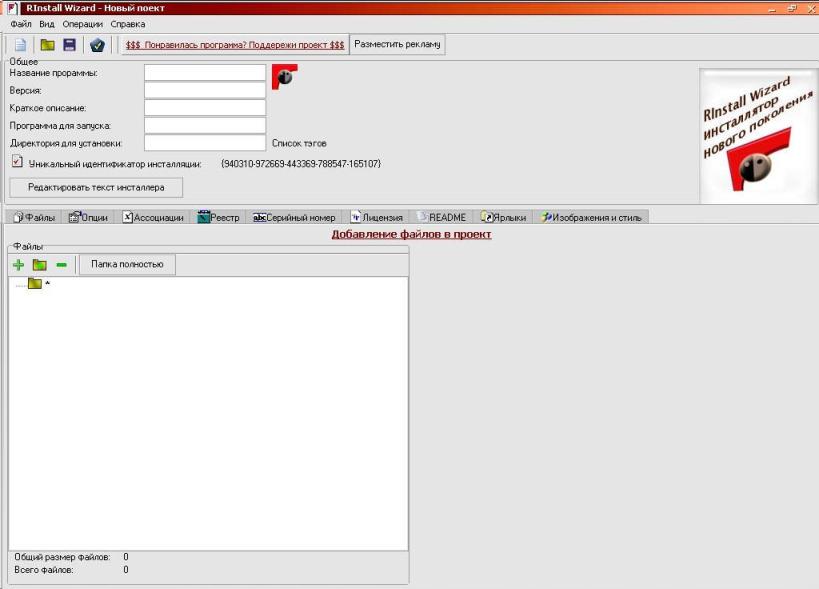Open the Справка menu
The image size is (819, 589).
[x=127, y=24]
